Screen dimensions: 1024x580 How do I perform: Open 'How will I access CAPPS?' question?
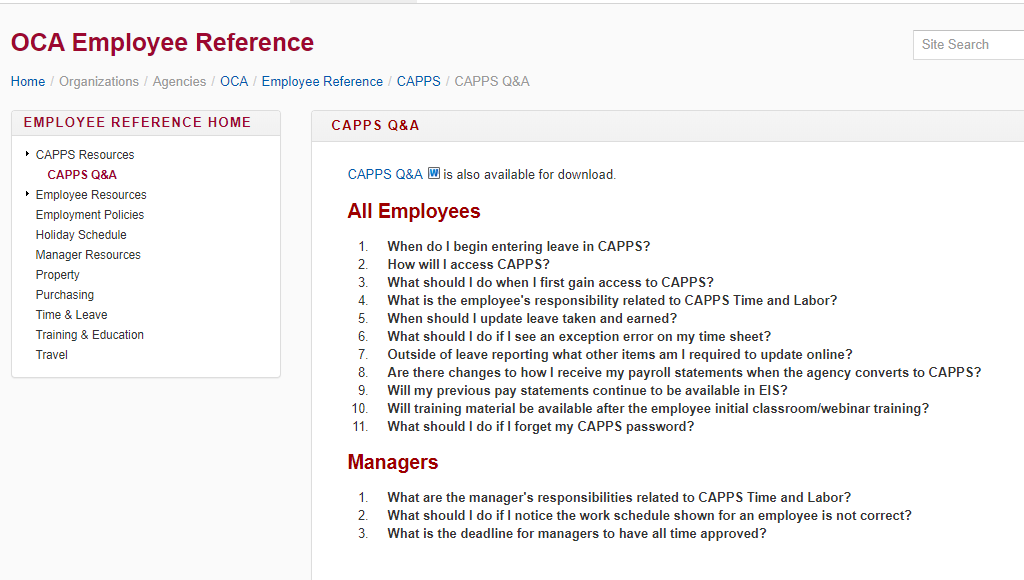click(468, 265)
